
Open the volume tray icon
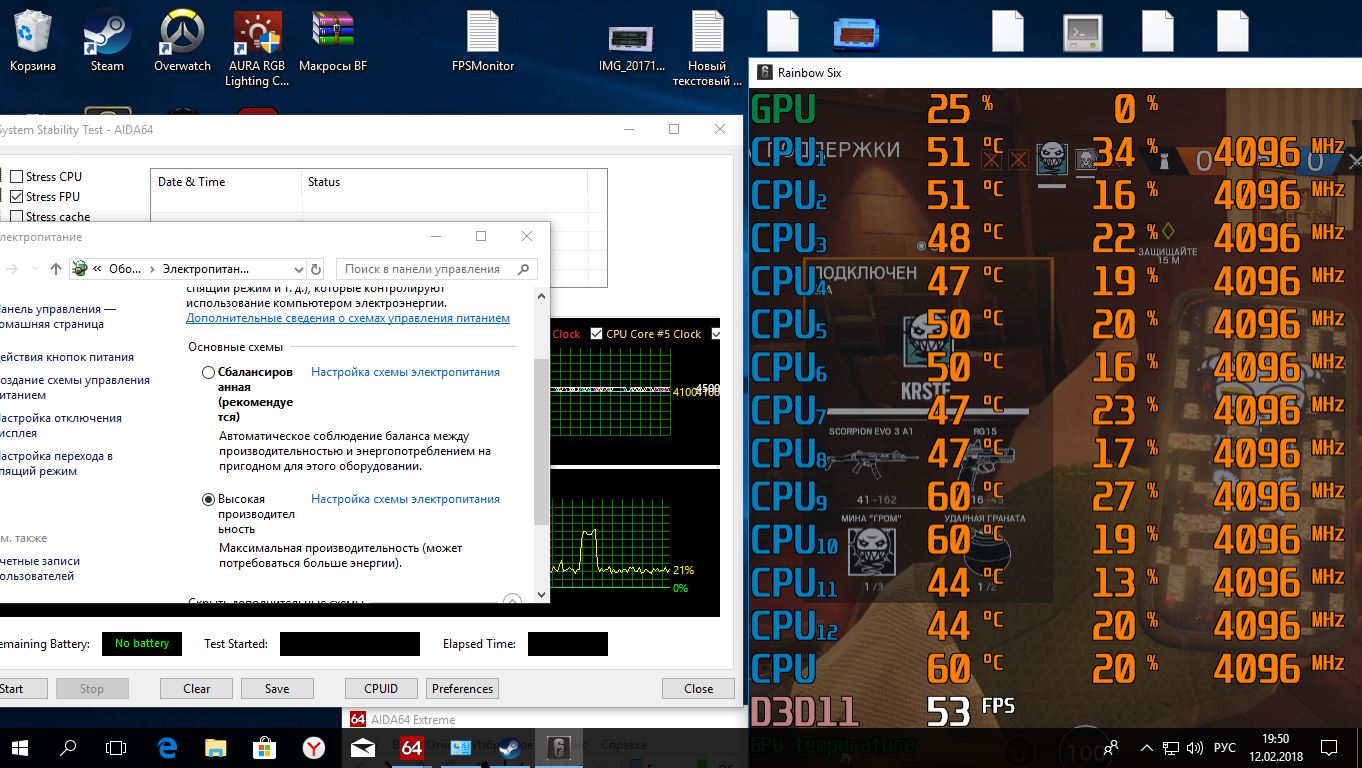[1193, 747]
